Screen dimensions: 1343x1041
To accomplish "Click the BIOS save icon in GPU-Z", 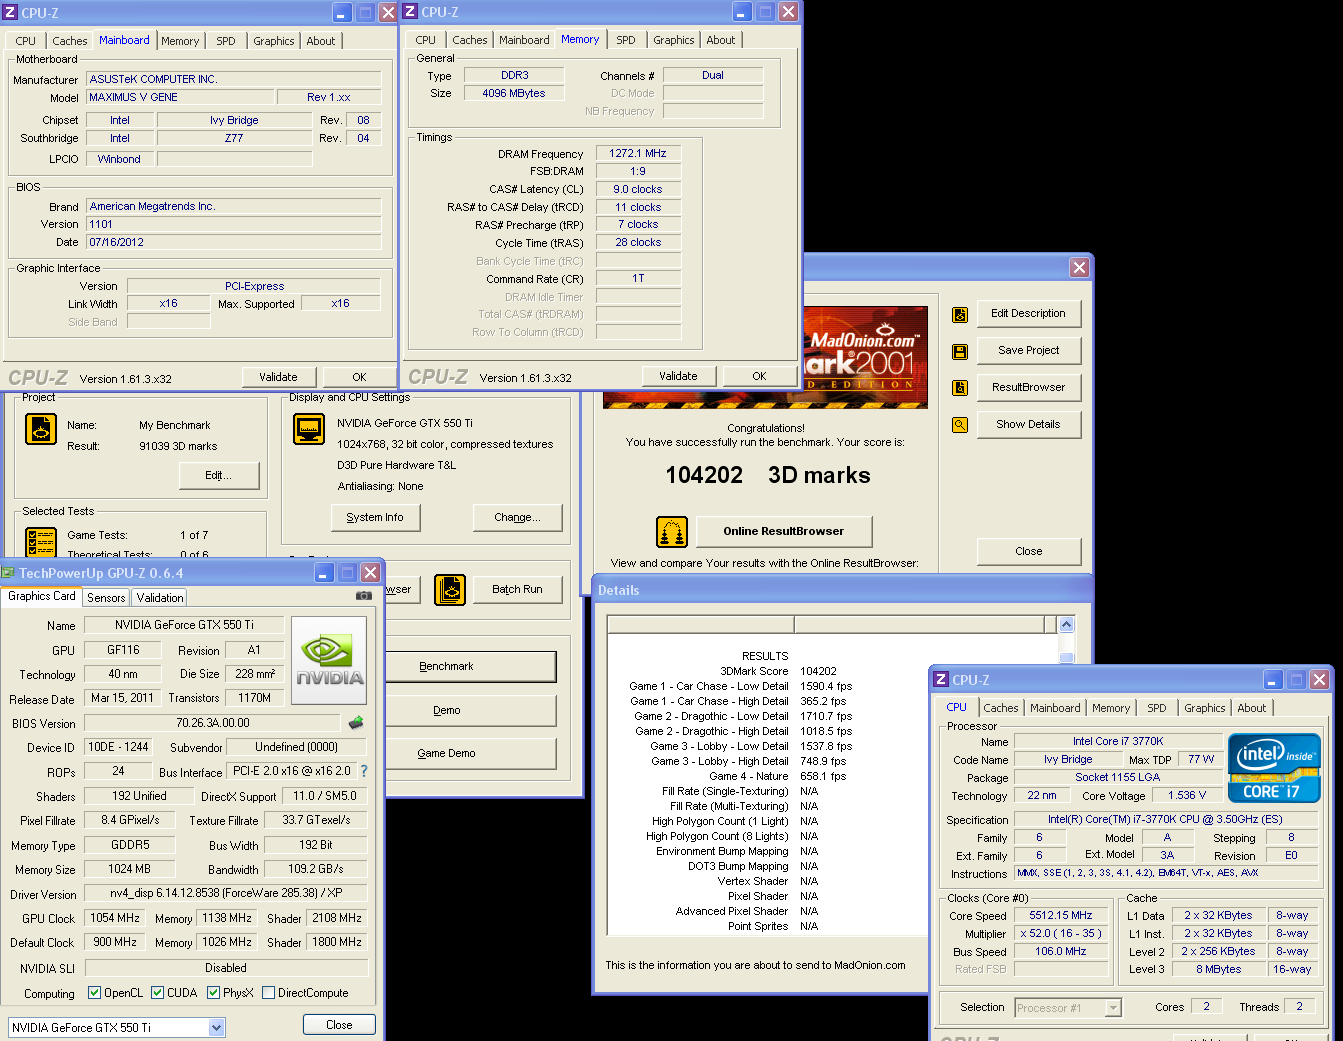I will click(x=355, y=722).
